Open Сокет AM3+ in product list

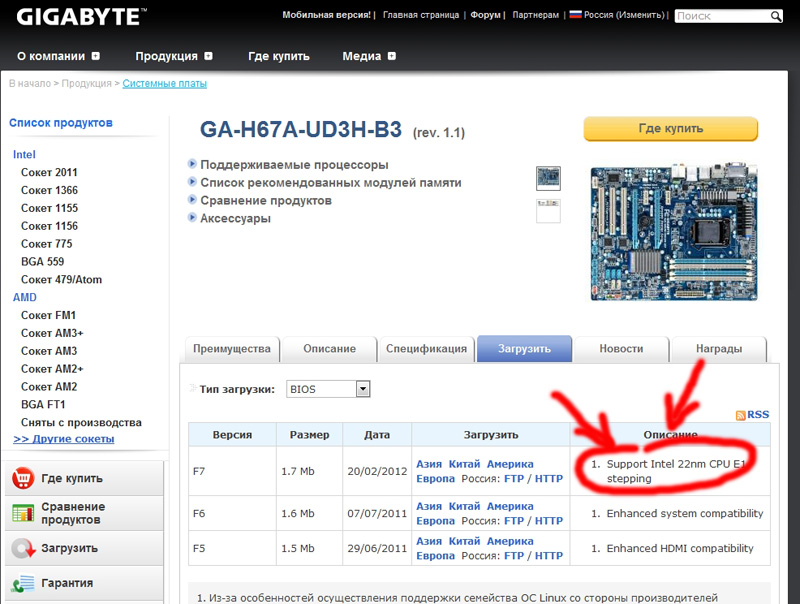52,333
